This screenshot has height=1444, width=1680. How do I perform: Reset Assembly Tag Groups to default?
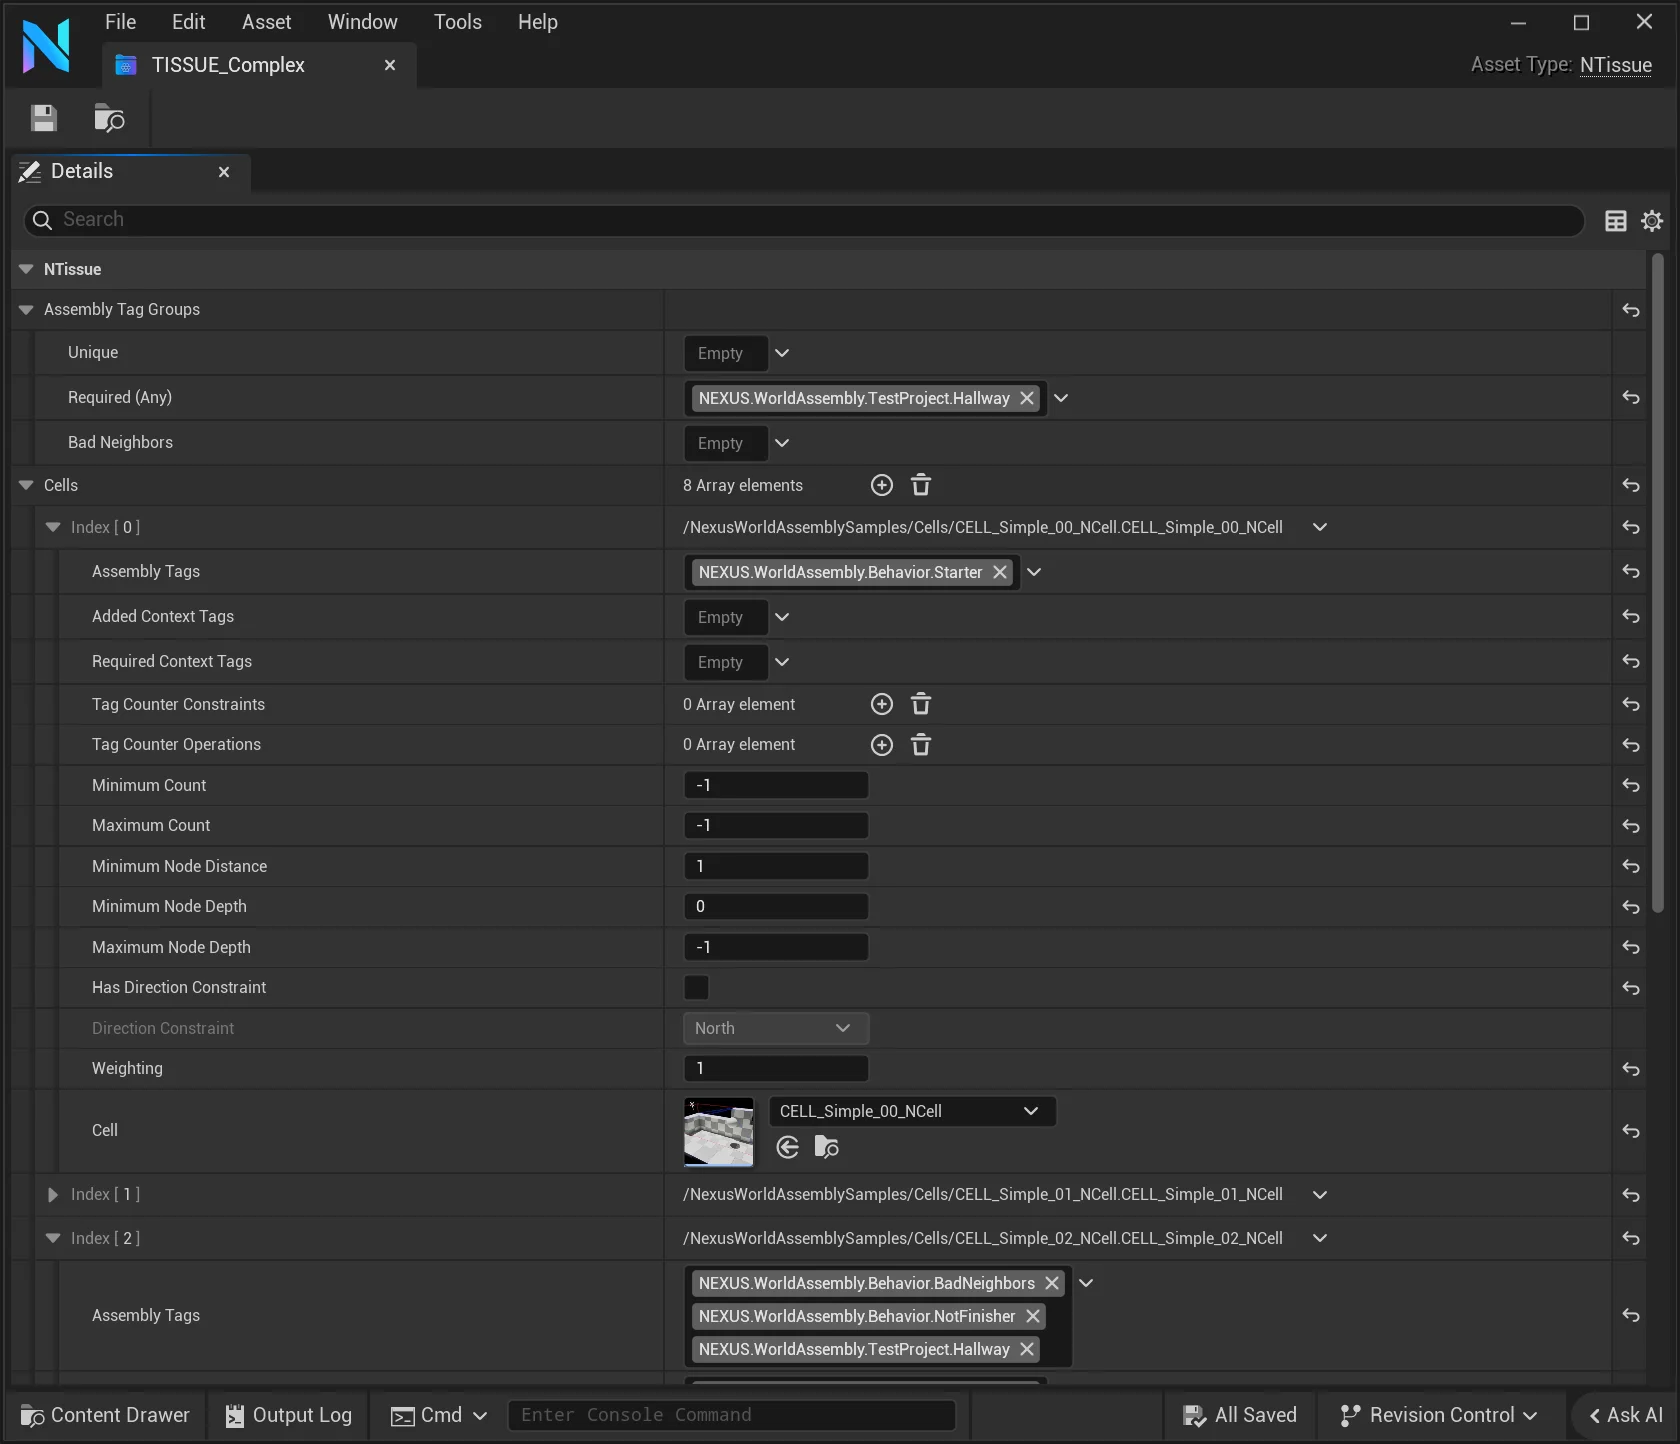(1631, 310)
